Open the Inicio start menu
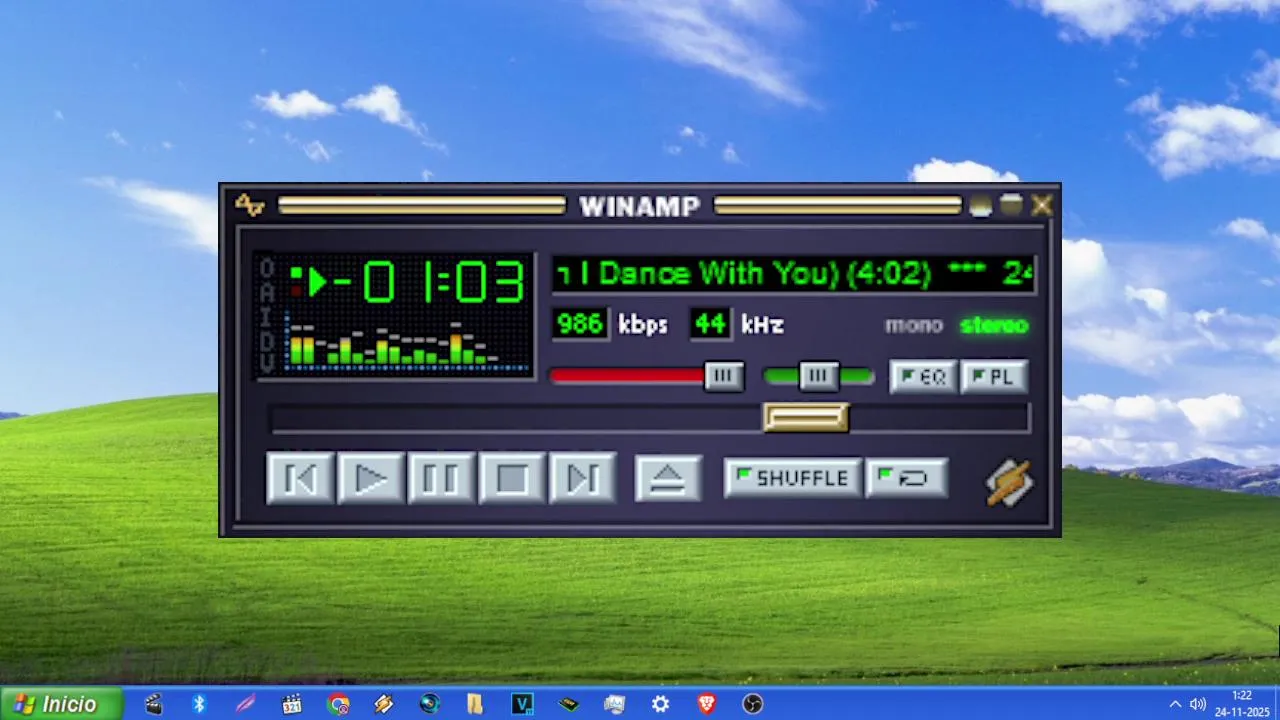 coord(60,704)
